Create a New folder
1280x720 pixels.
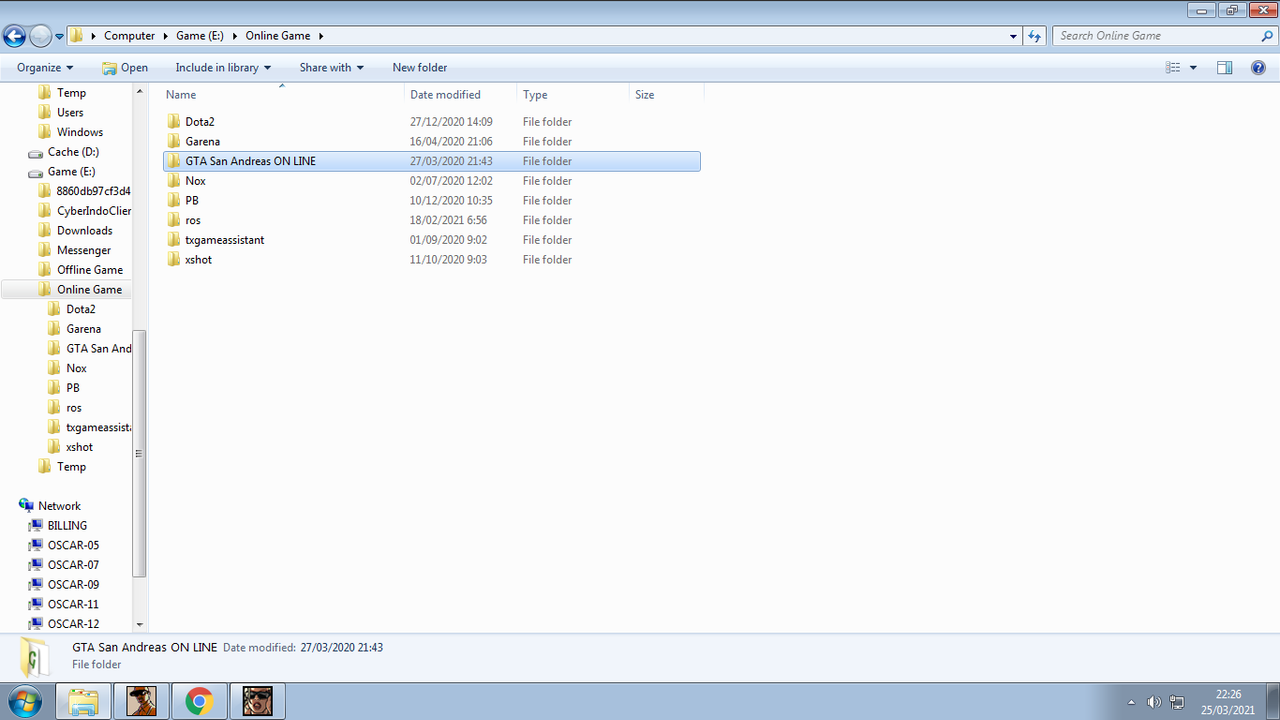tap(420, 68)
